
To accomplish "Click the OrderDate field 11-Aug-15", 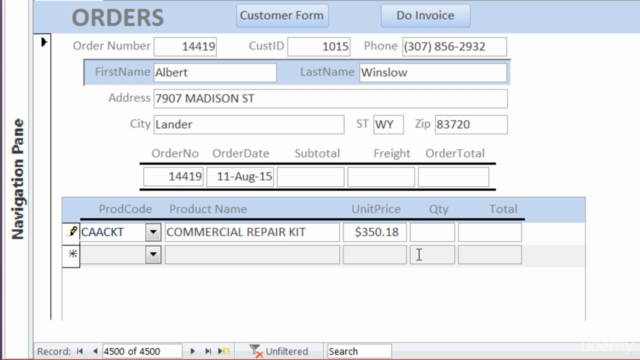I will coord(240,177).
